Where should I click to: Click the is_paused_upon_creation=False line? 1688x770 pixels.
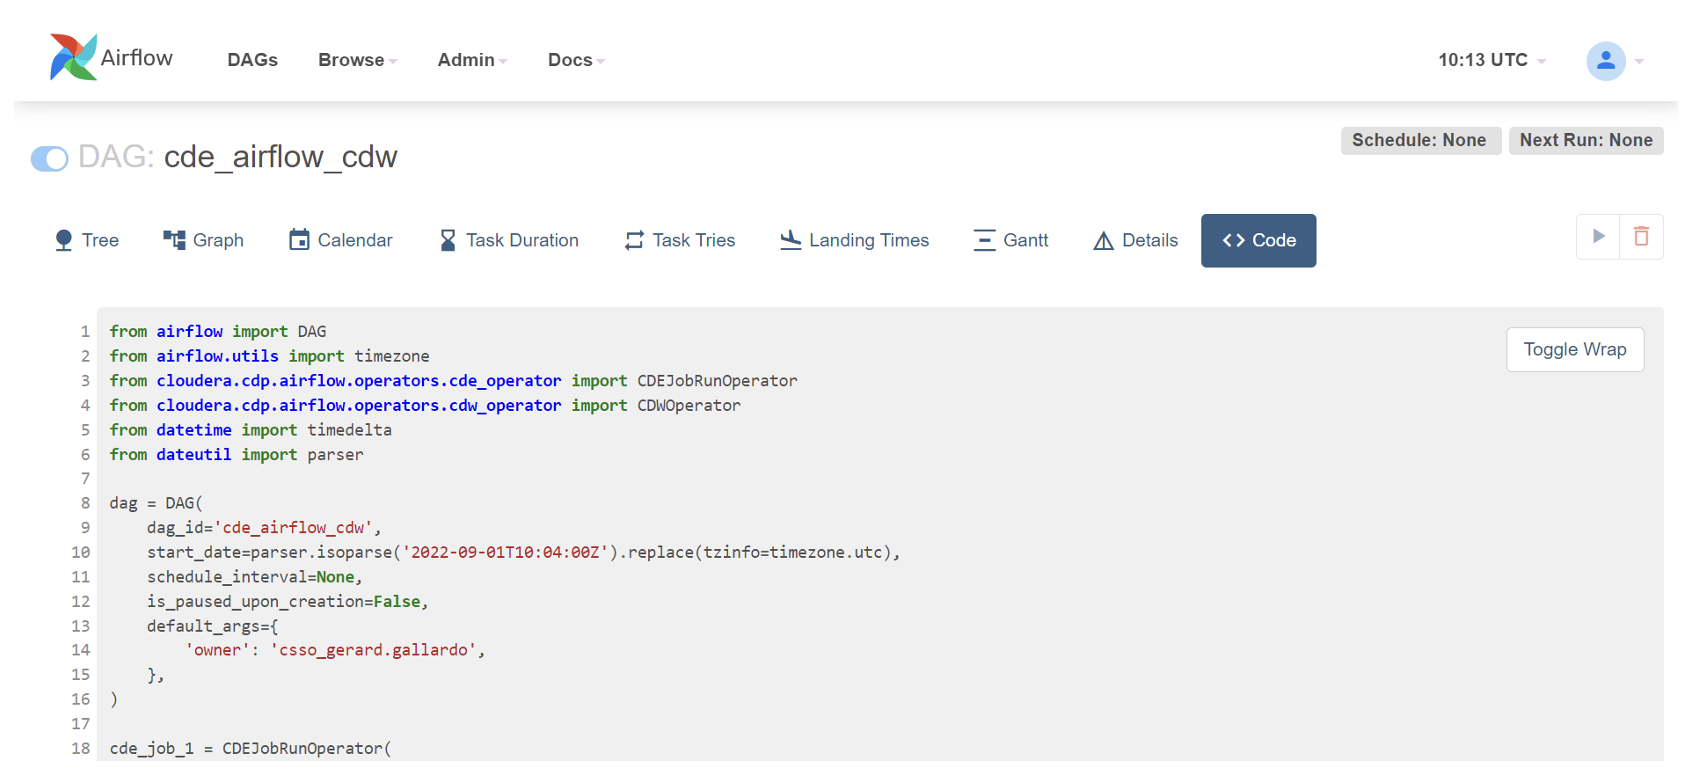coord(288,601)
